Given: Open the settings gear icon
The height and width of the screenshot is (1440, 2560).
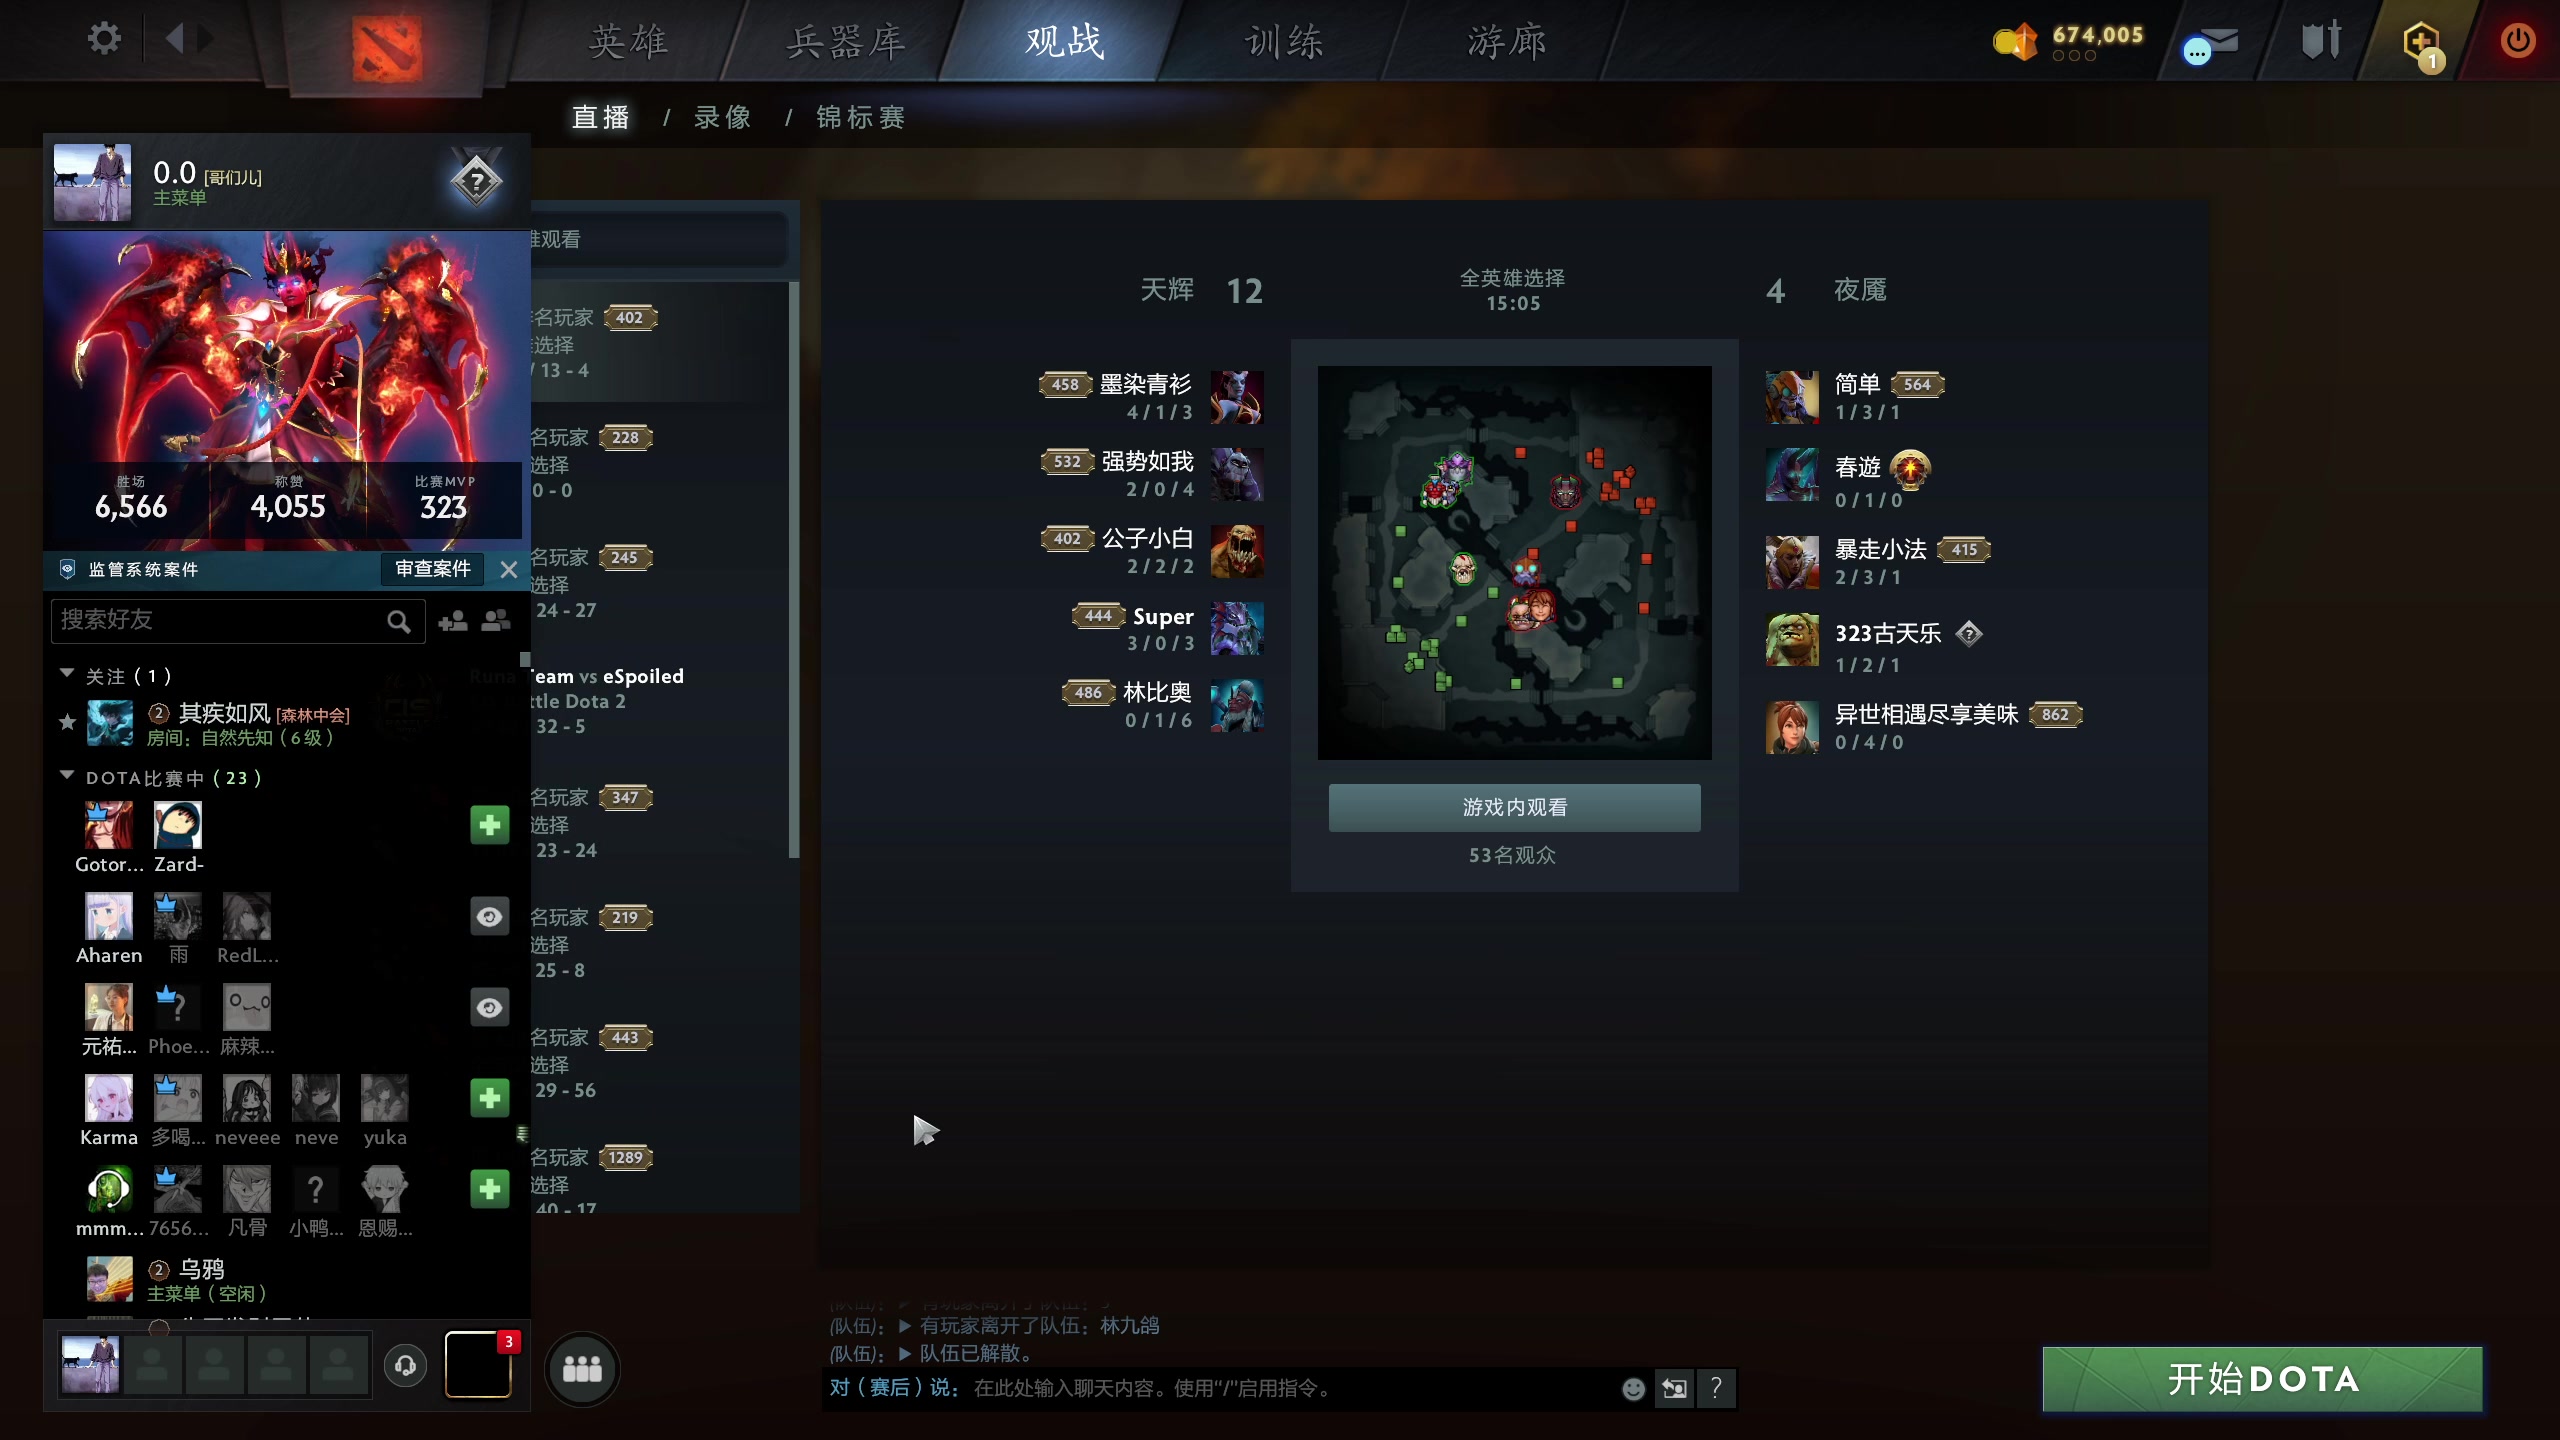Looking at the screenshot, I should point(104,40).
